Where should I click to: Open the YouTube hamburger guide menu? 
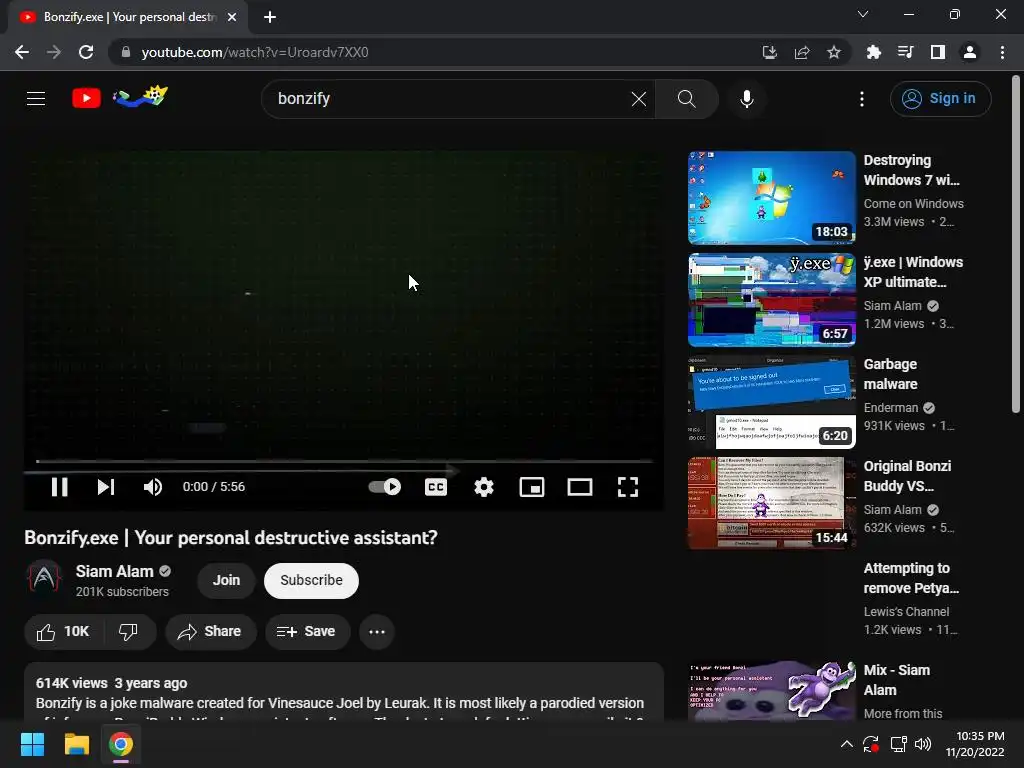36,99
